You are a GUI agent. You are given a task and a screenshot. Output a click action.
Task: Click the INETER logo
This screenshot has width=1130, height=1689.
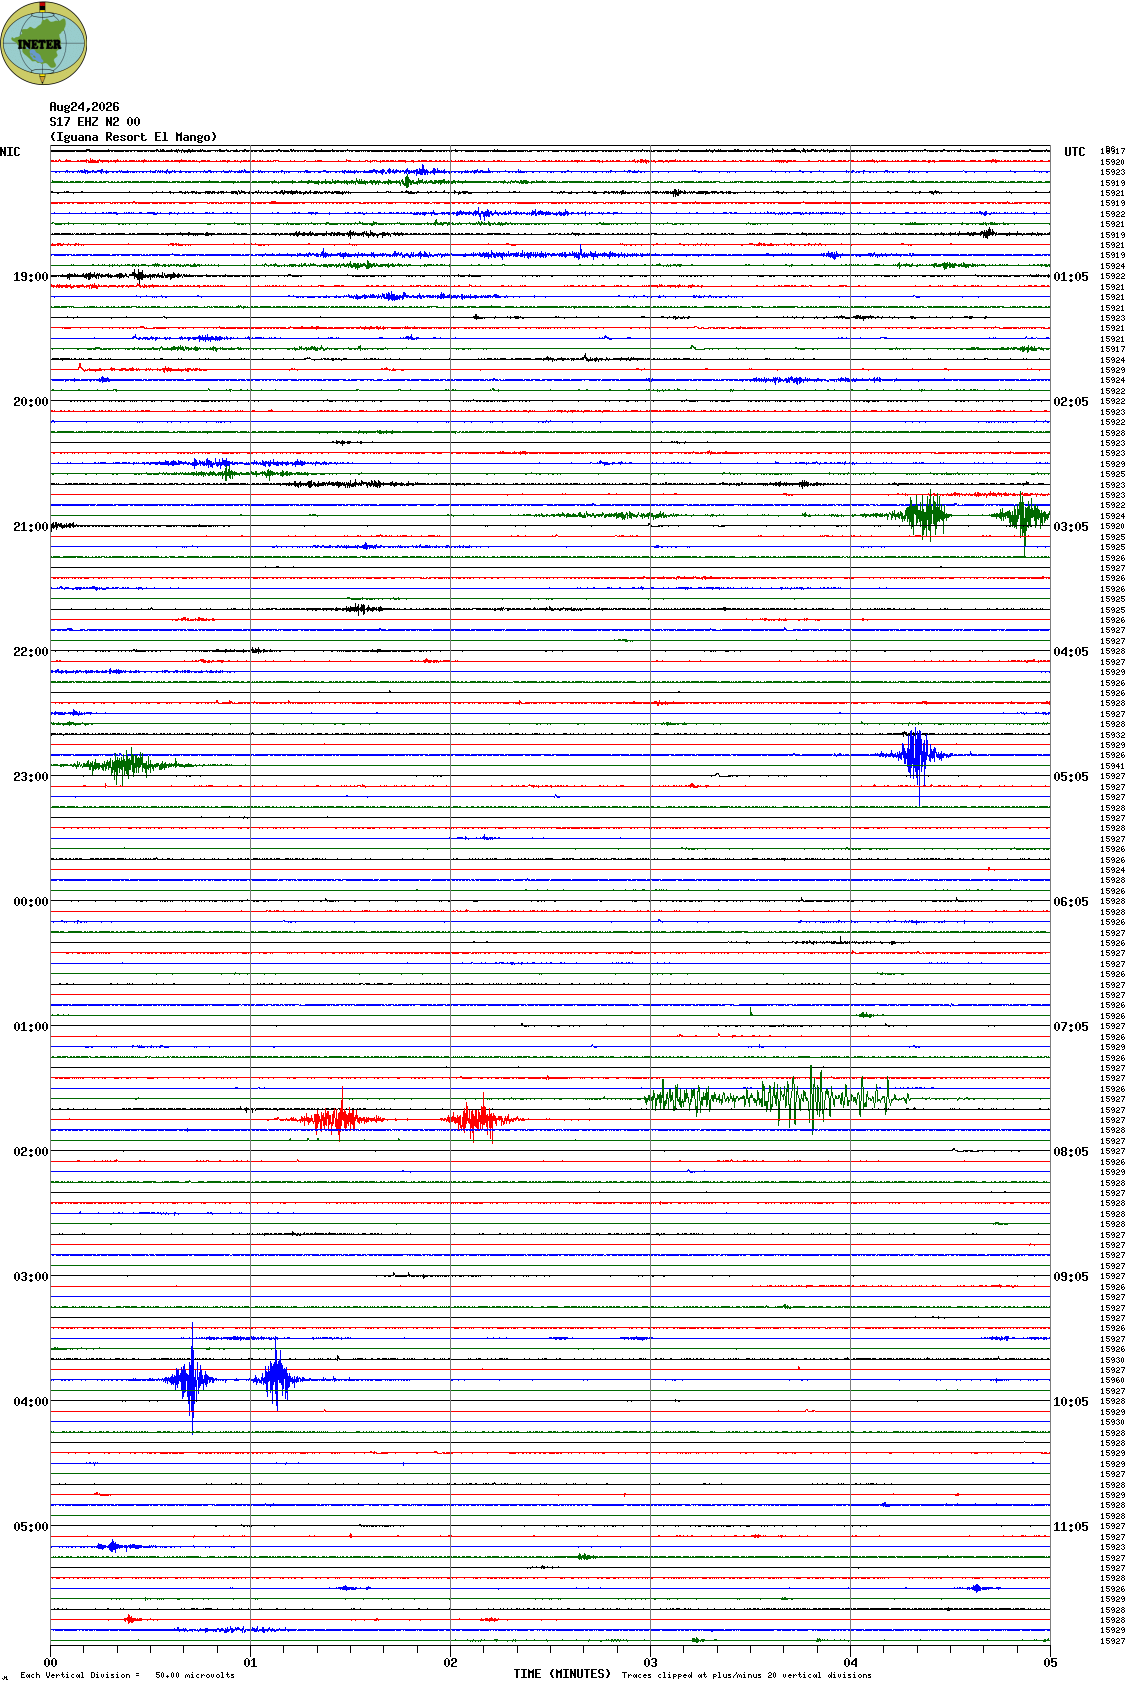(43, 43)
